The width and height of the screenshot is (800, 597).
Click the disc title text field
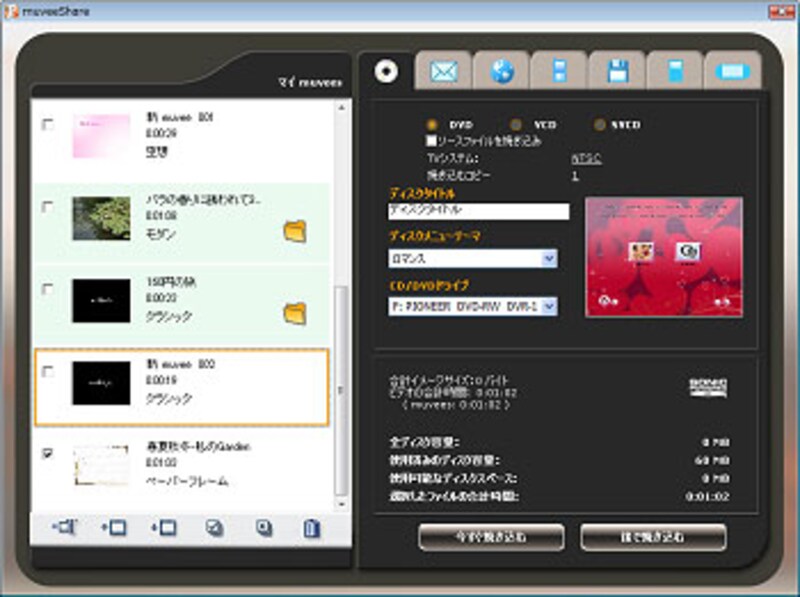point(478,211)
